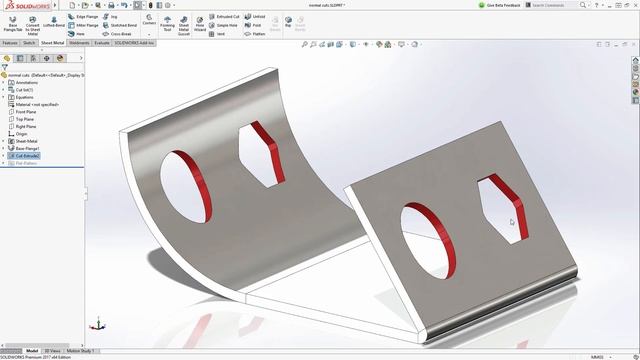640x360 pixels.
Task: Click the Sheet Metal Gusset tool
Action: [x=184, y=26]
